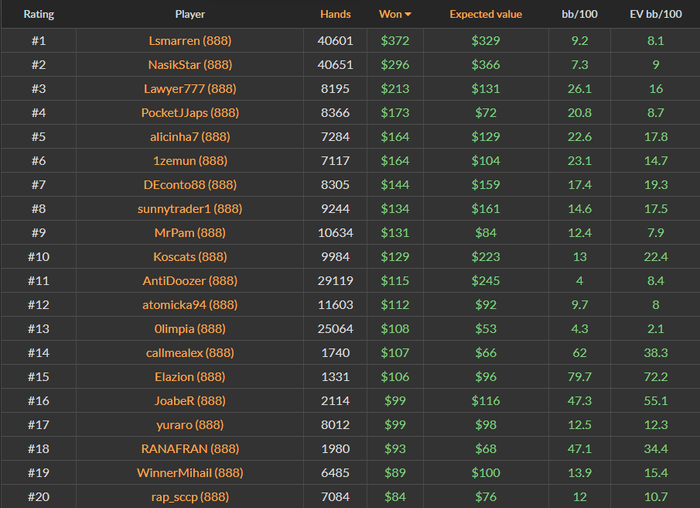The height and width of the screenshot is (508, 700).
Task: Click on callmealex (888) player name
Action: (x=190, y=353)
